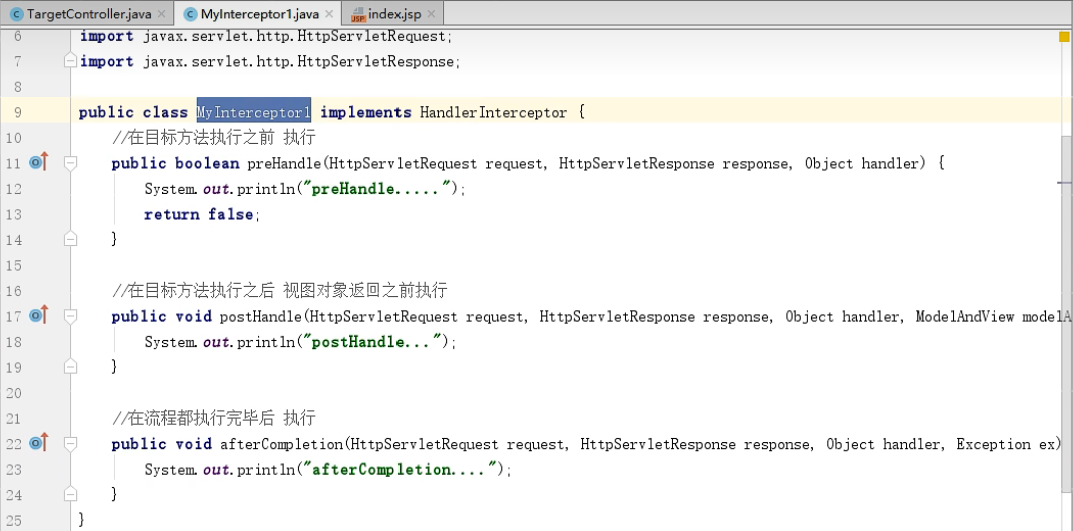Click implements-method gutter icon on line 11
1073x531 pixels.
39,163
